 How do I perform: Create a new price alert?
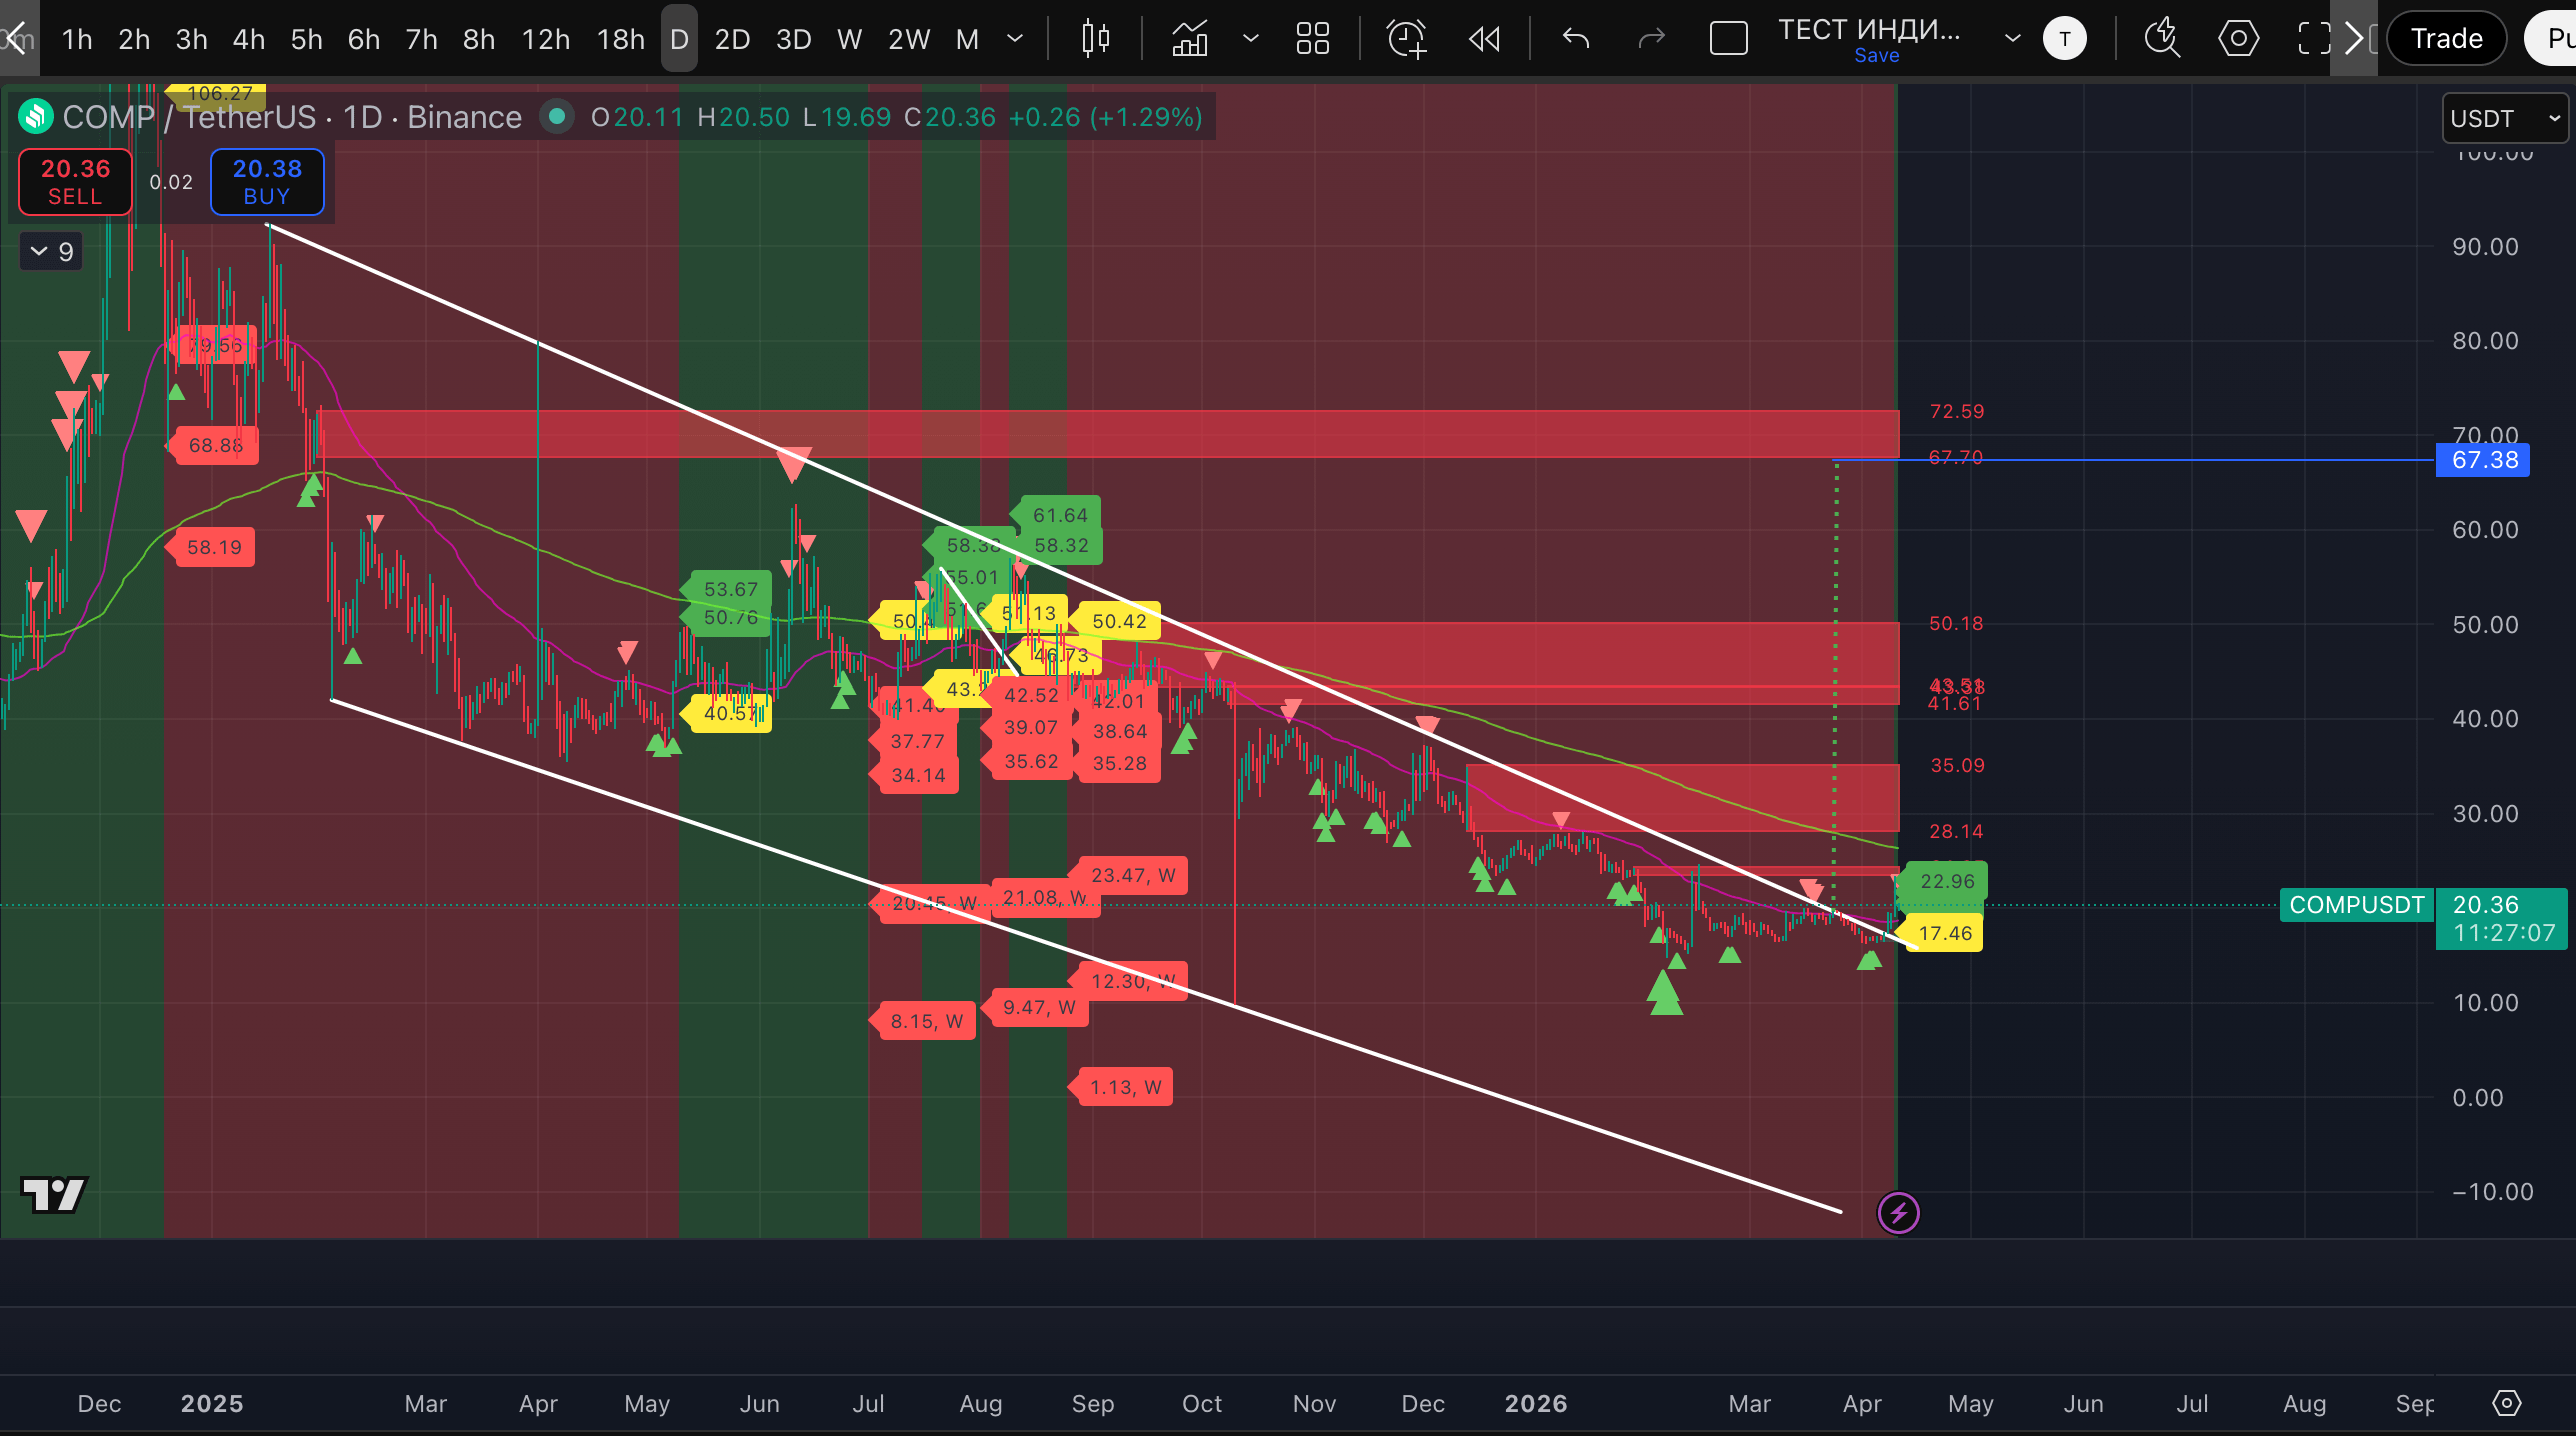pyautogui.click(x=1406, y=39)
